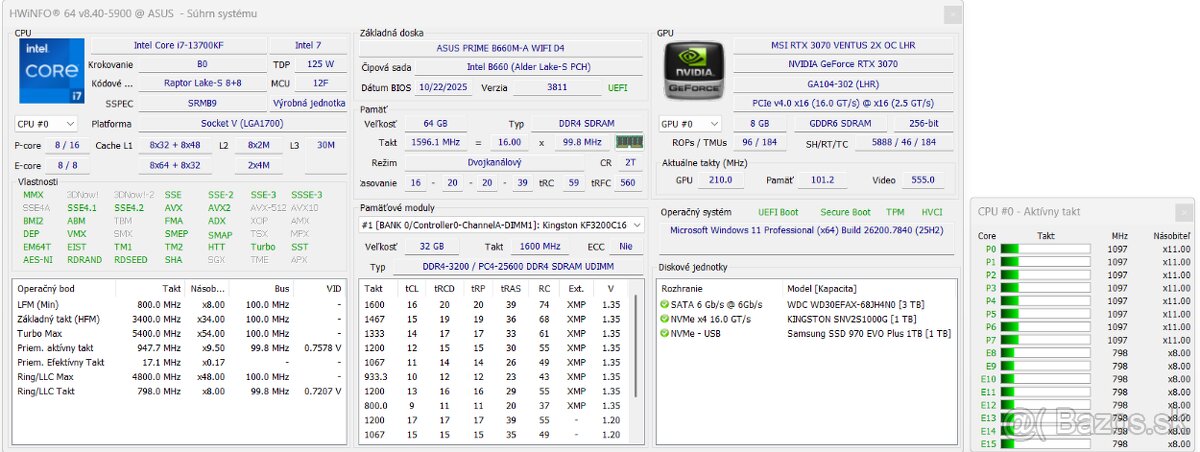Click the E8 core clock bar

click(1045, 353)
